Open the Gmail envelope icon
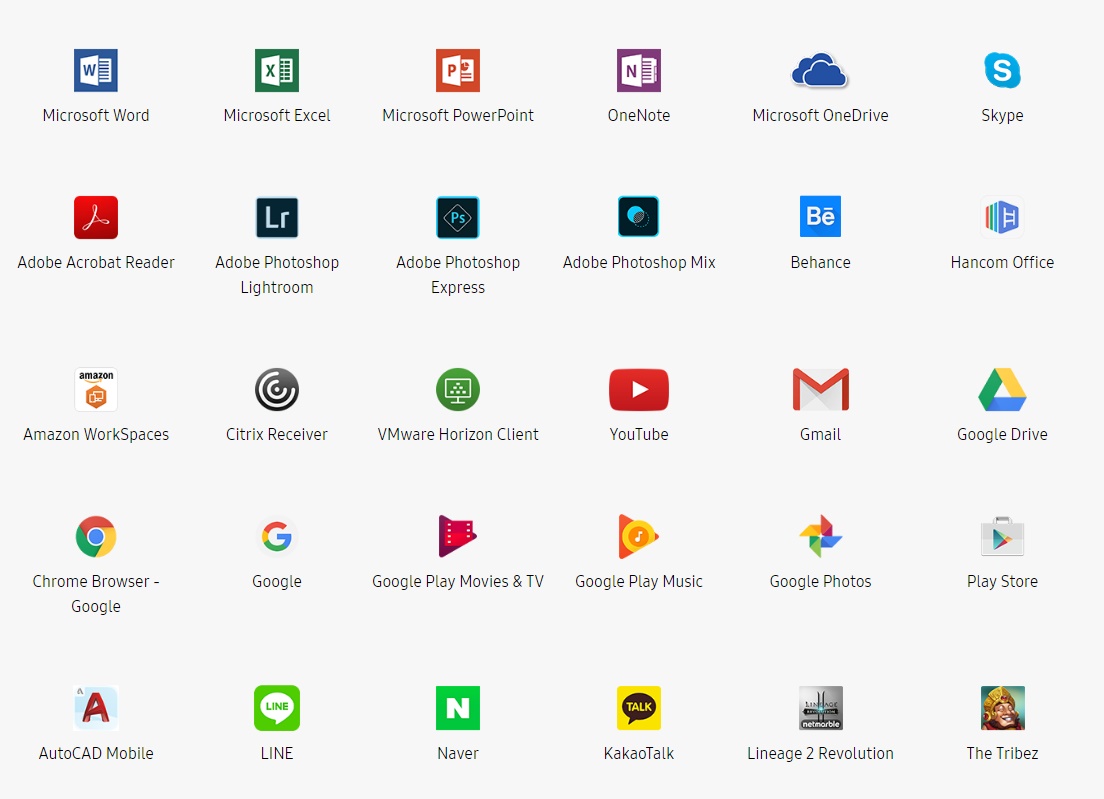Image resolution: width=1104 pixels, height=799 pixels. pyautogui.click(x=820, y=389)
